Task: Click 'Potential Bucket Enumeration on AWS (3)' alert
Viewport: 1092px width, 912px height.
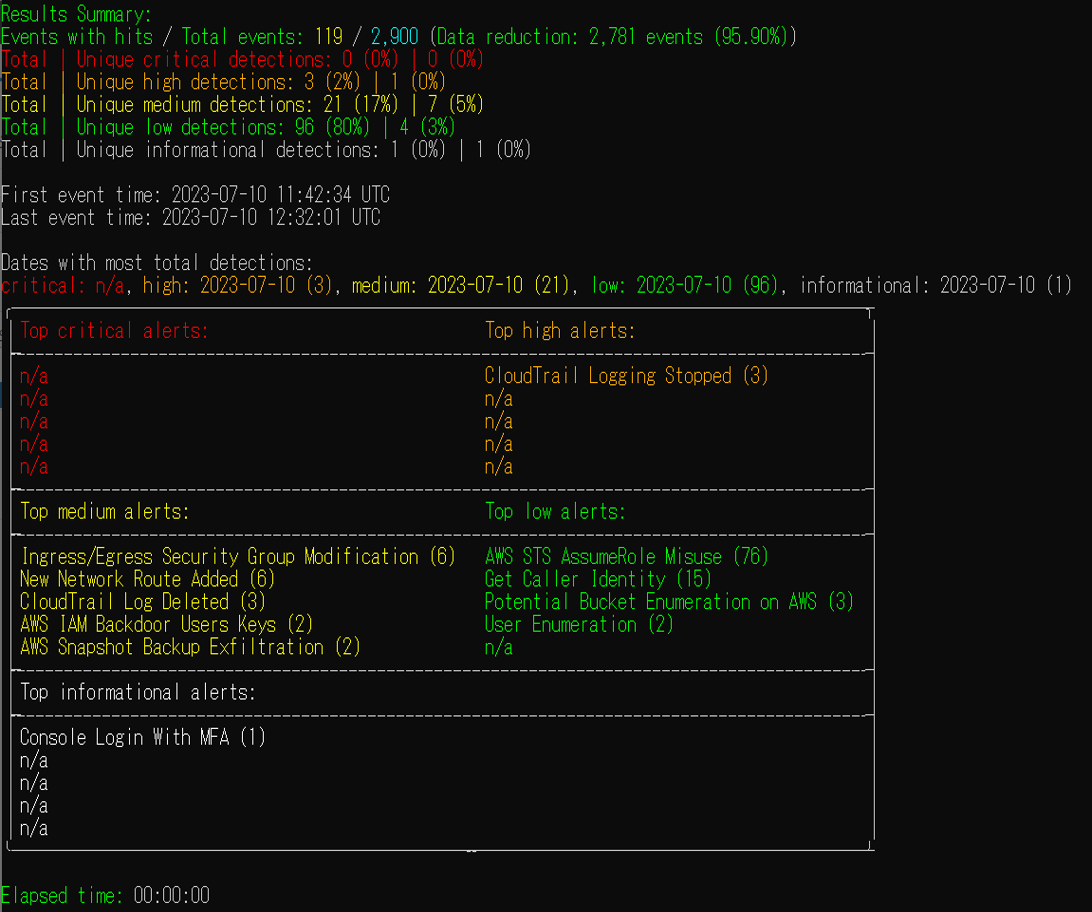Action: coord(669,602)
